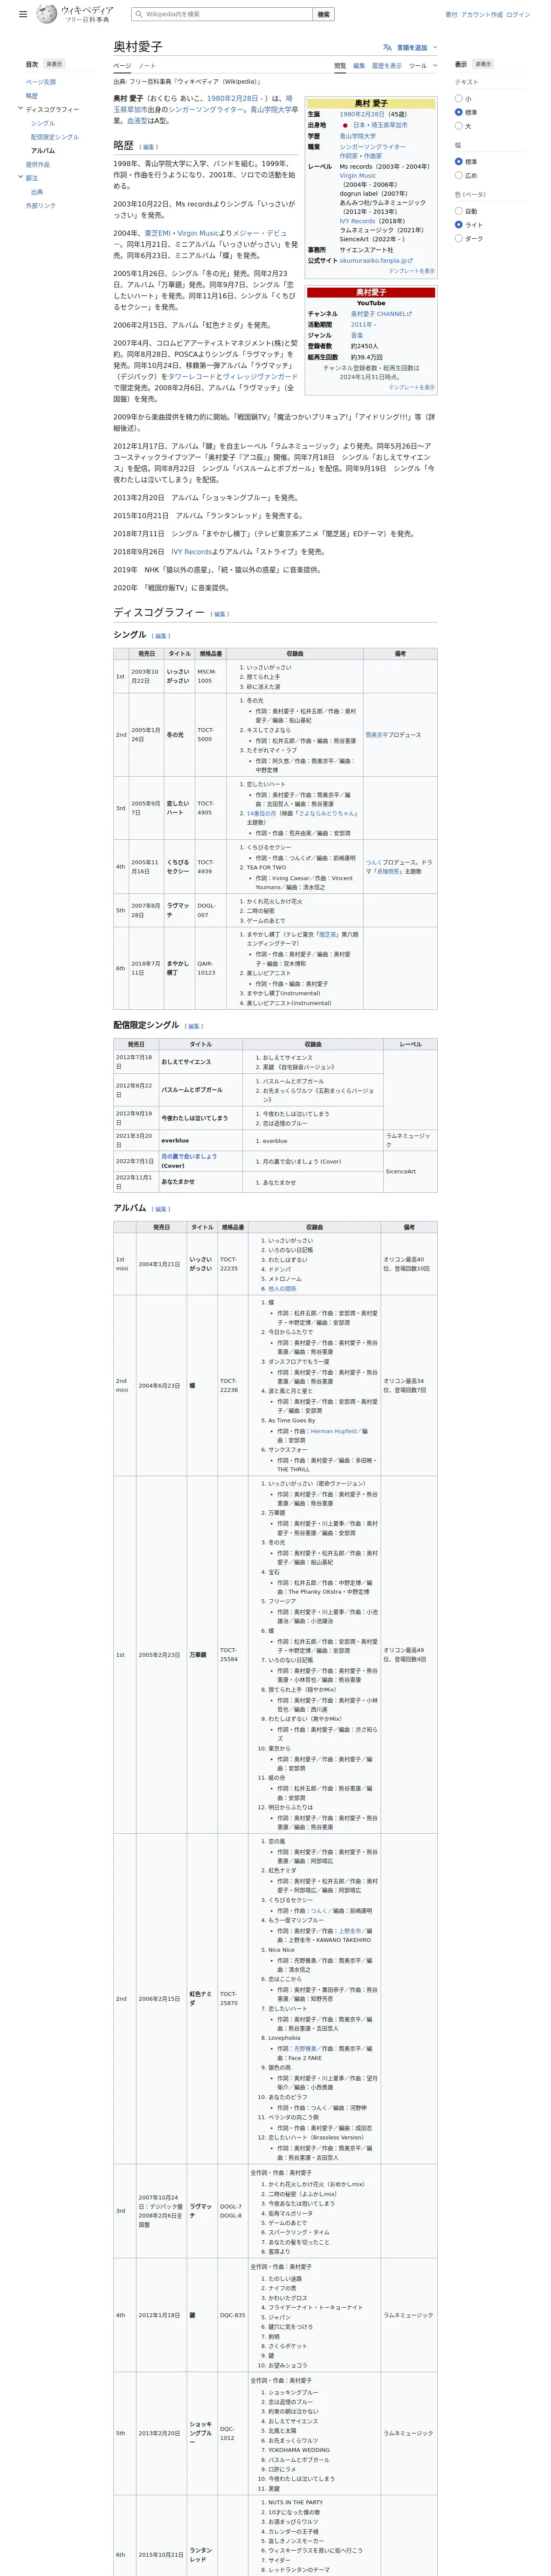Open the Virgin Music link in infobox
Viewport: 551px width, 2576px height.
pos(358,175)
